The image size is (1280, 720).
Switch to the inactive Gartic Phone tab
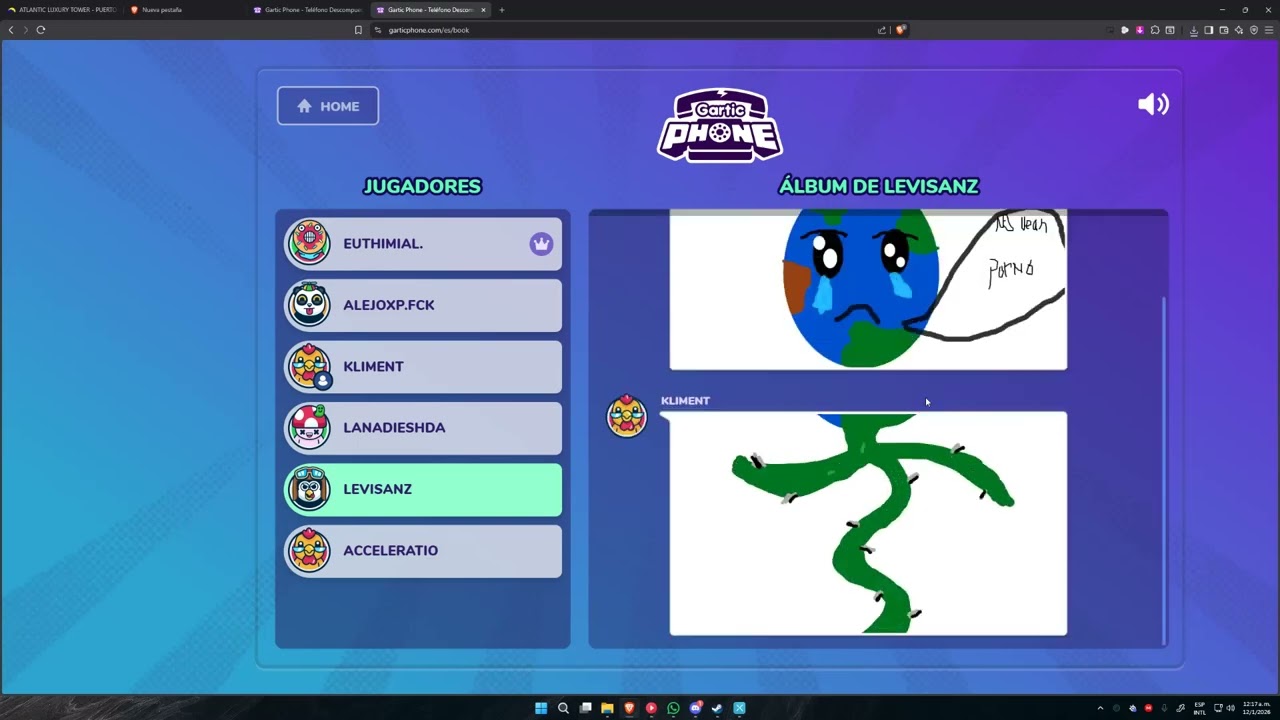(x=308, y=10)
